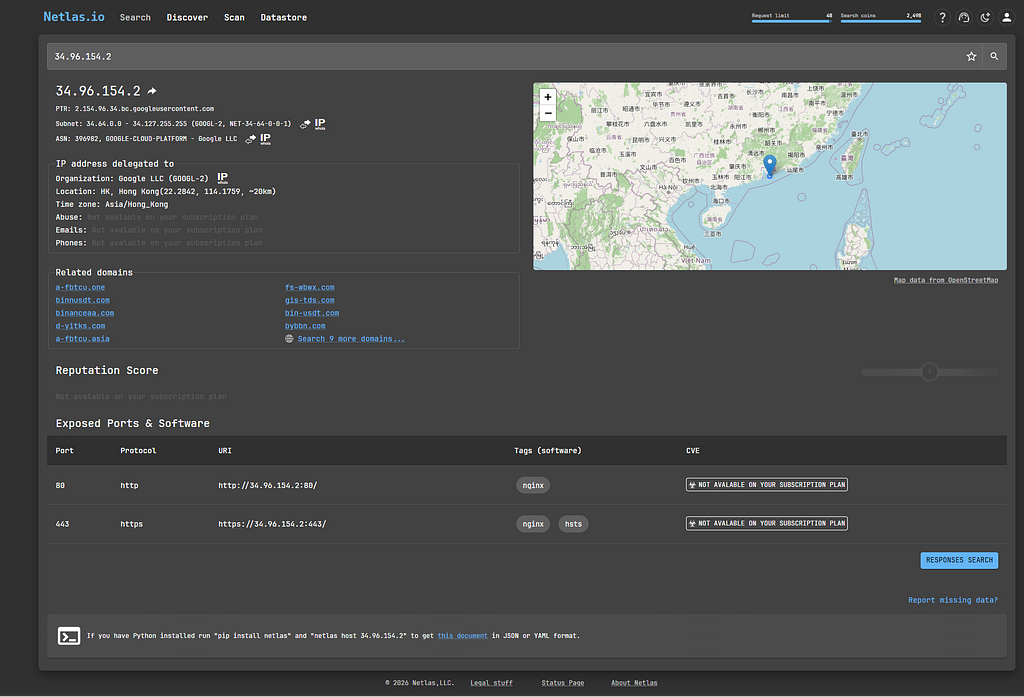The height and width of the screenshot is (697, 1024).
Task: Open related domain binnusdt.com
Action: click(82, 300)
